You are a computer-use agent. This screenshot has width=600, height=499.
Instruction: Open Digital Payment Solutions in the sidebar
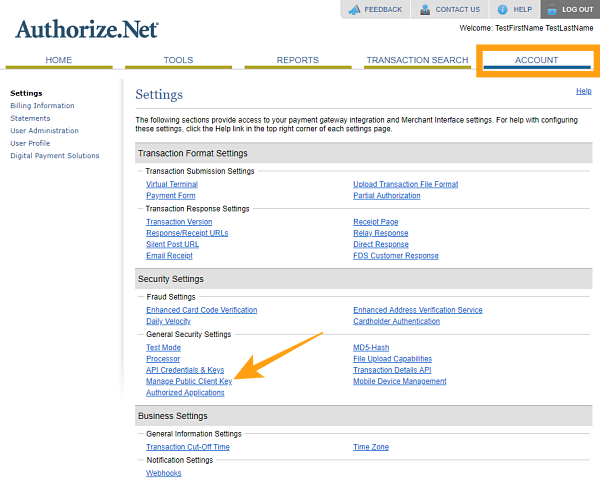click(x=55, y=156)
